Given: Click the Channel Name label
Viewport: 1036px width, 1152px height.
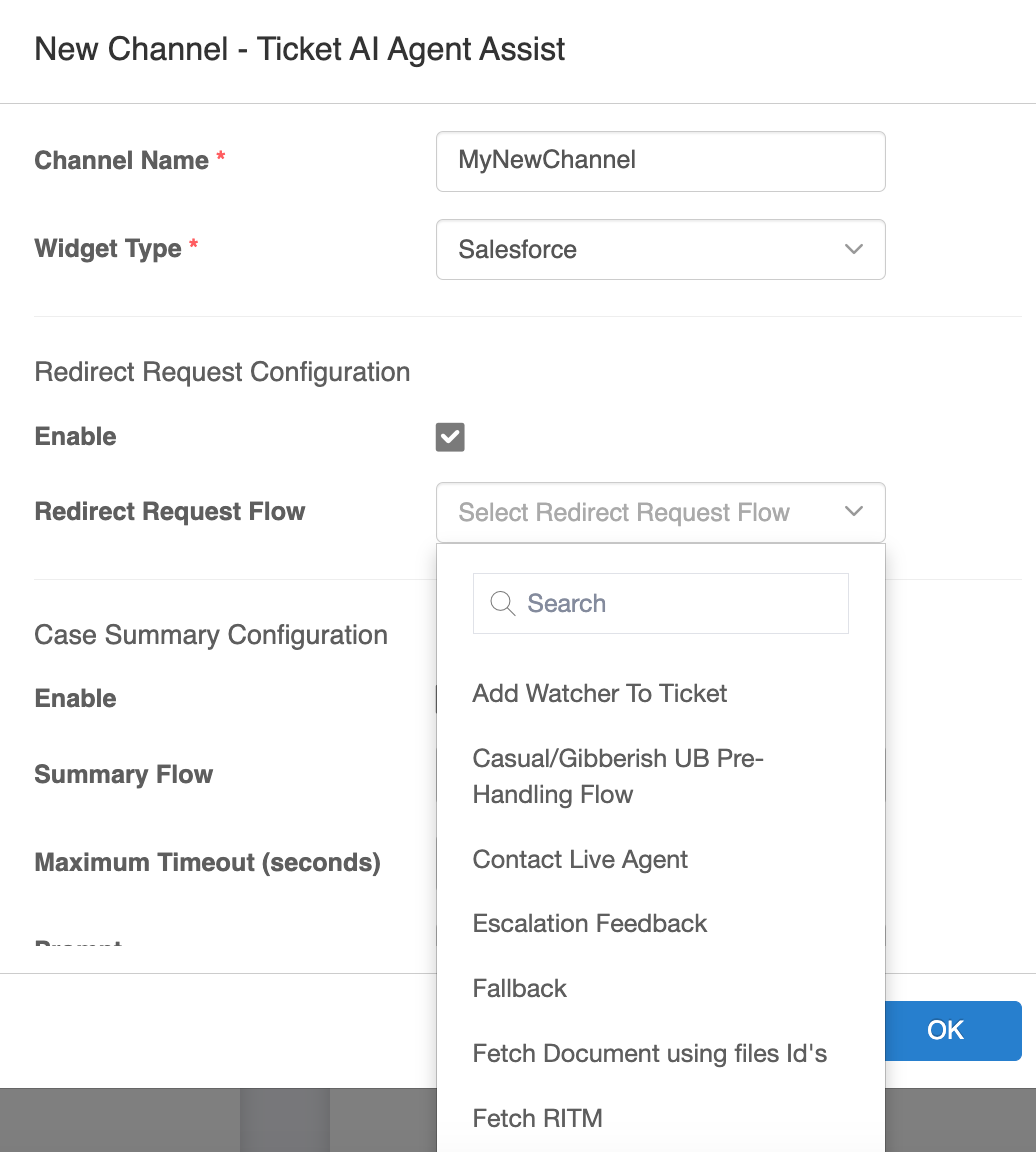Looking at the screenshot, I should (x=122, y=161).
